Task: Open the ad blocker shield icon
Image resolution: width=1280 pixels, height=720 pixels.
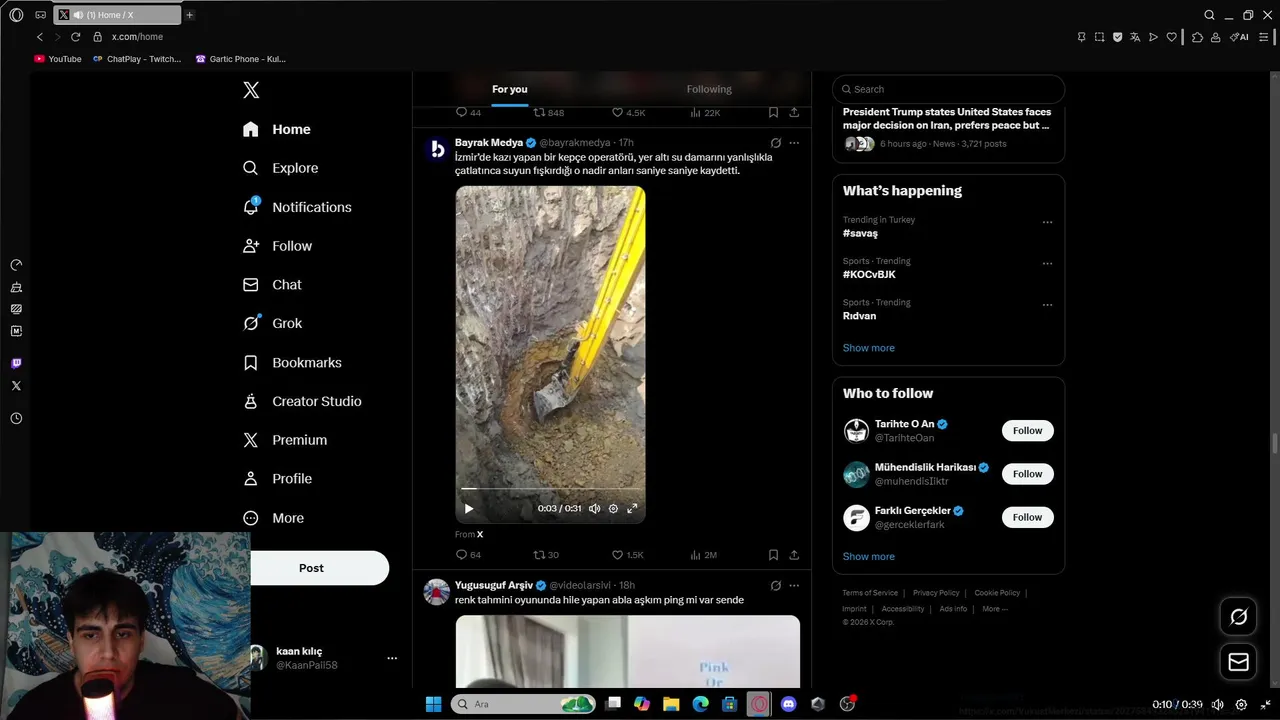Action: [x=1117, y=37]
